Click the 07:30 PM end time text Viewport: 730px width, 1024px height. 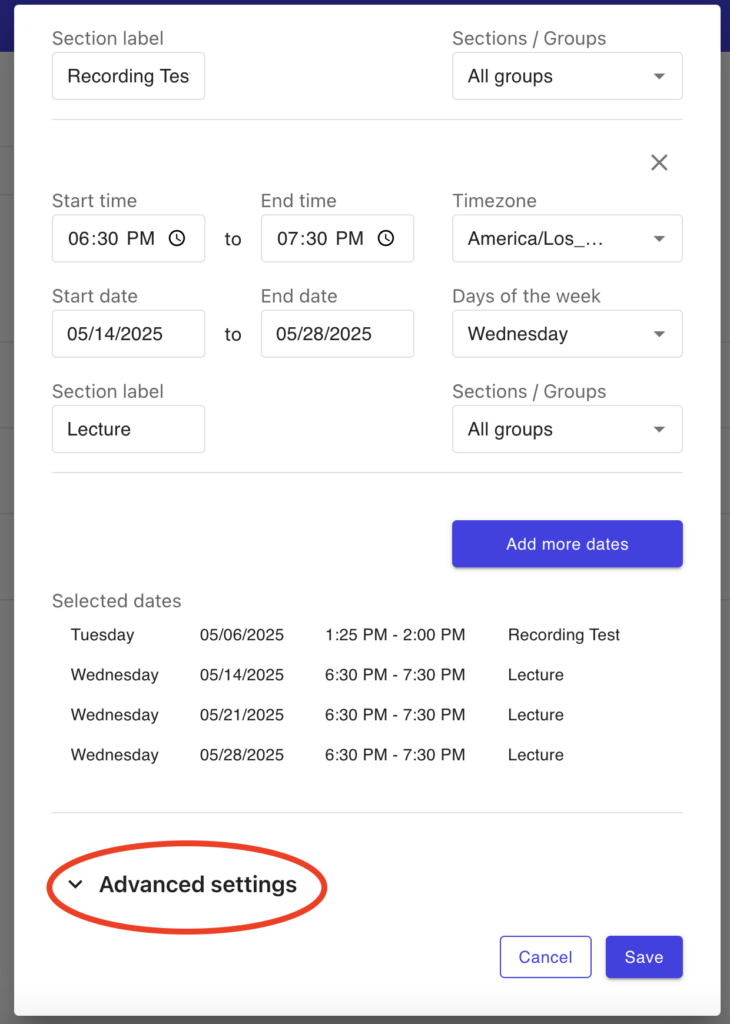(x=319, y=239)
